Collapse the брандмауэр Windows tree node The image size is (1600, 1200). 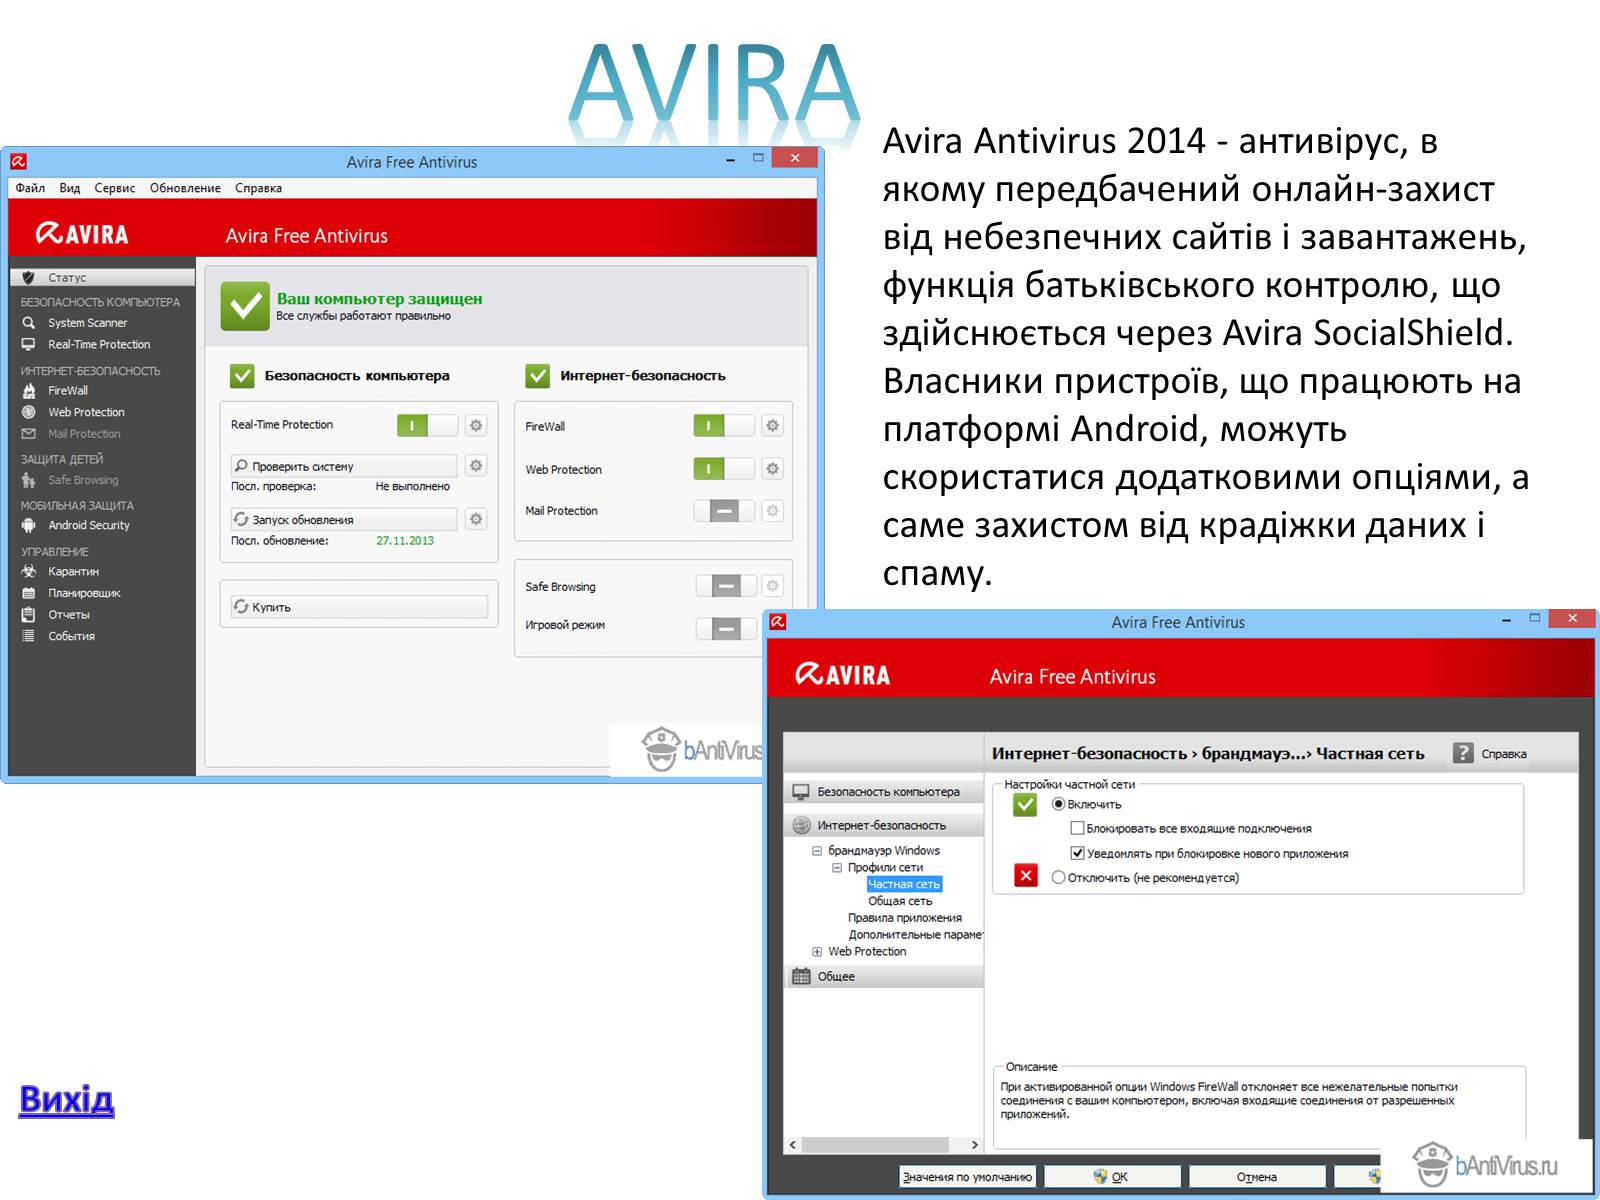817,851
